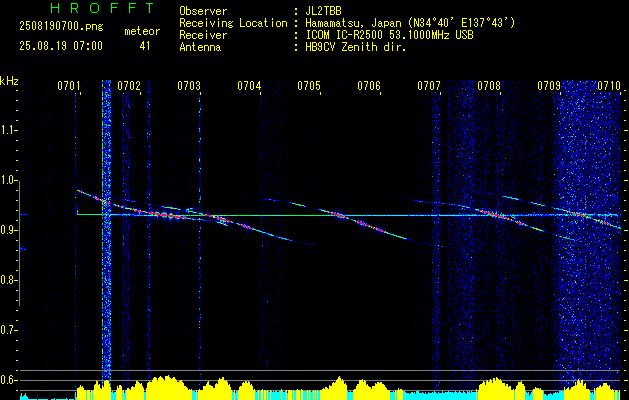Click the Antenna HB9CV Zenith dir. text
629x400 pixels.
point(355,47)
